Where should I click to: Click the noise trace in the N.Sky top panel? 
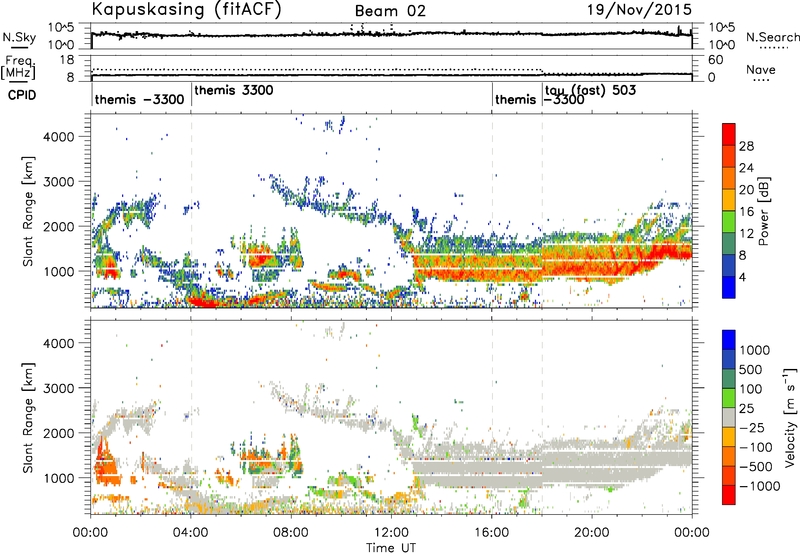point(391,34)
